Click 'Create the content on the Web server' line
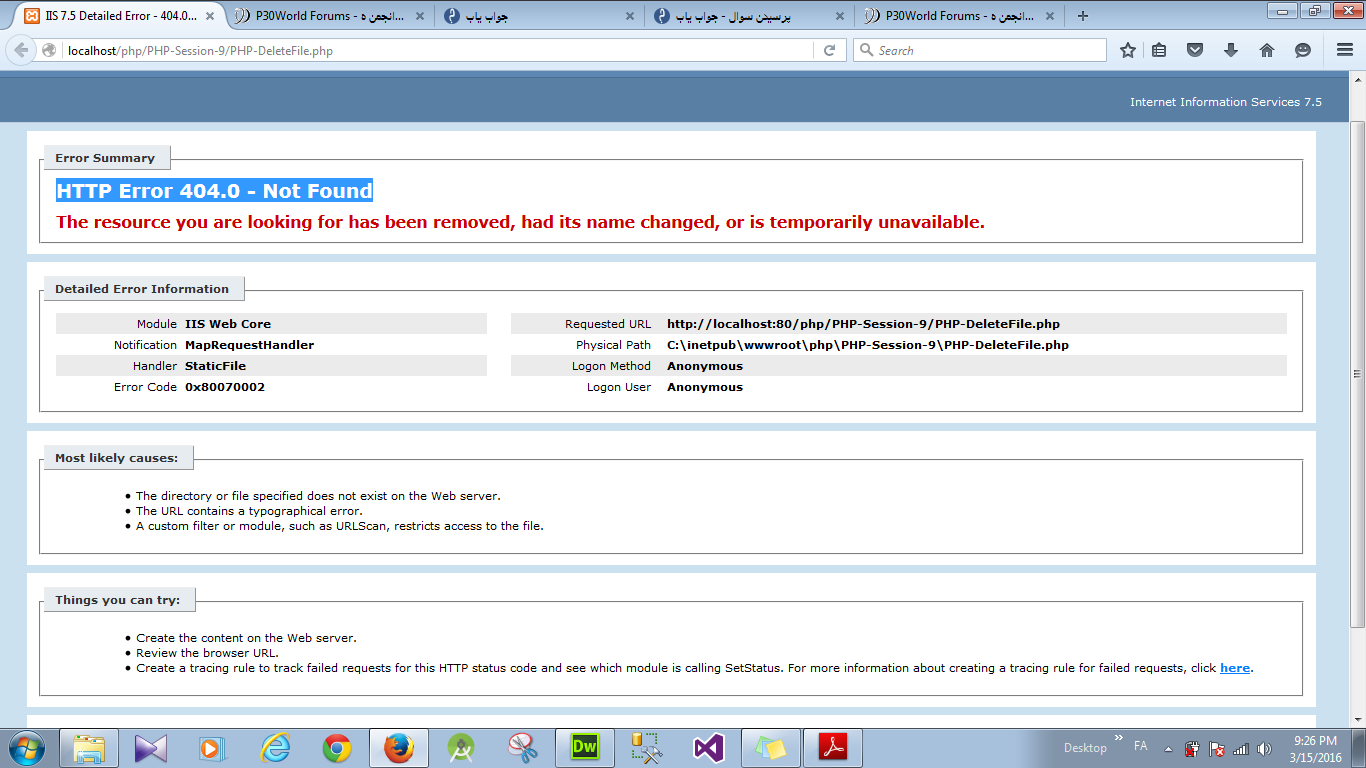Image resolution: width=1366 pixels, height=768 pixels. tap(246, 638)
